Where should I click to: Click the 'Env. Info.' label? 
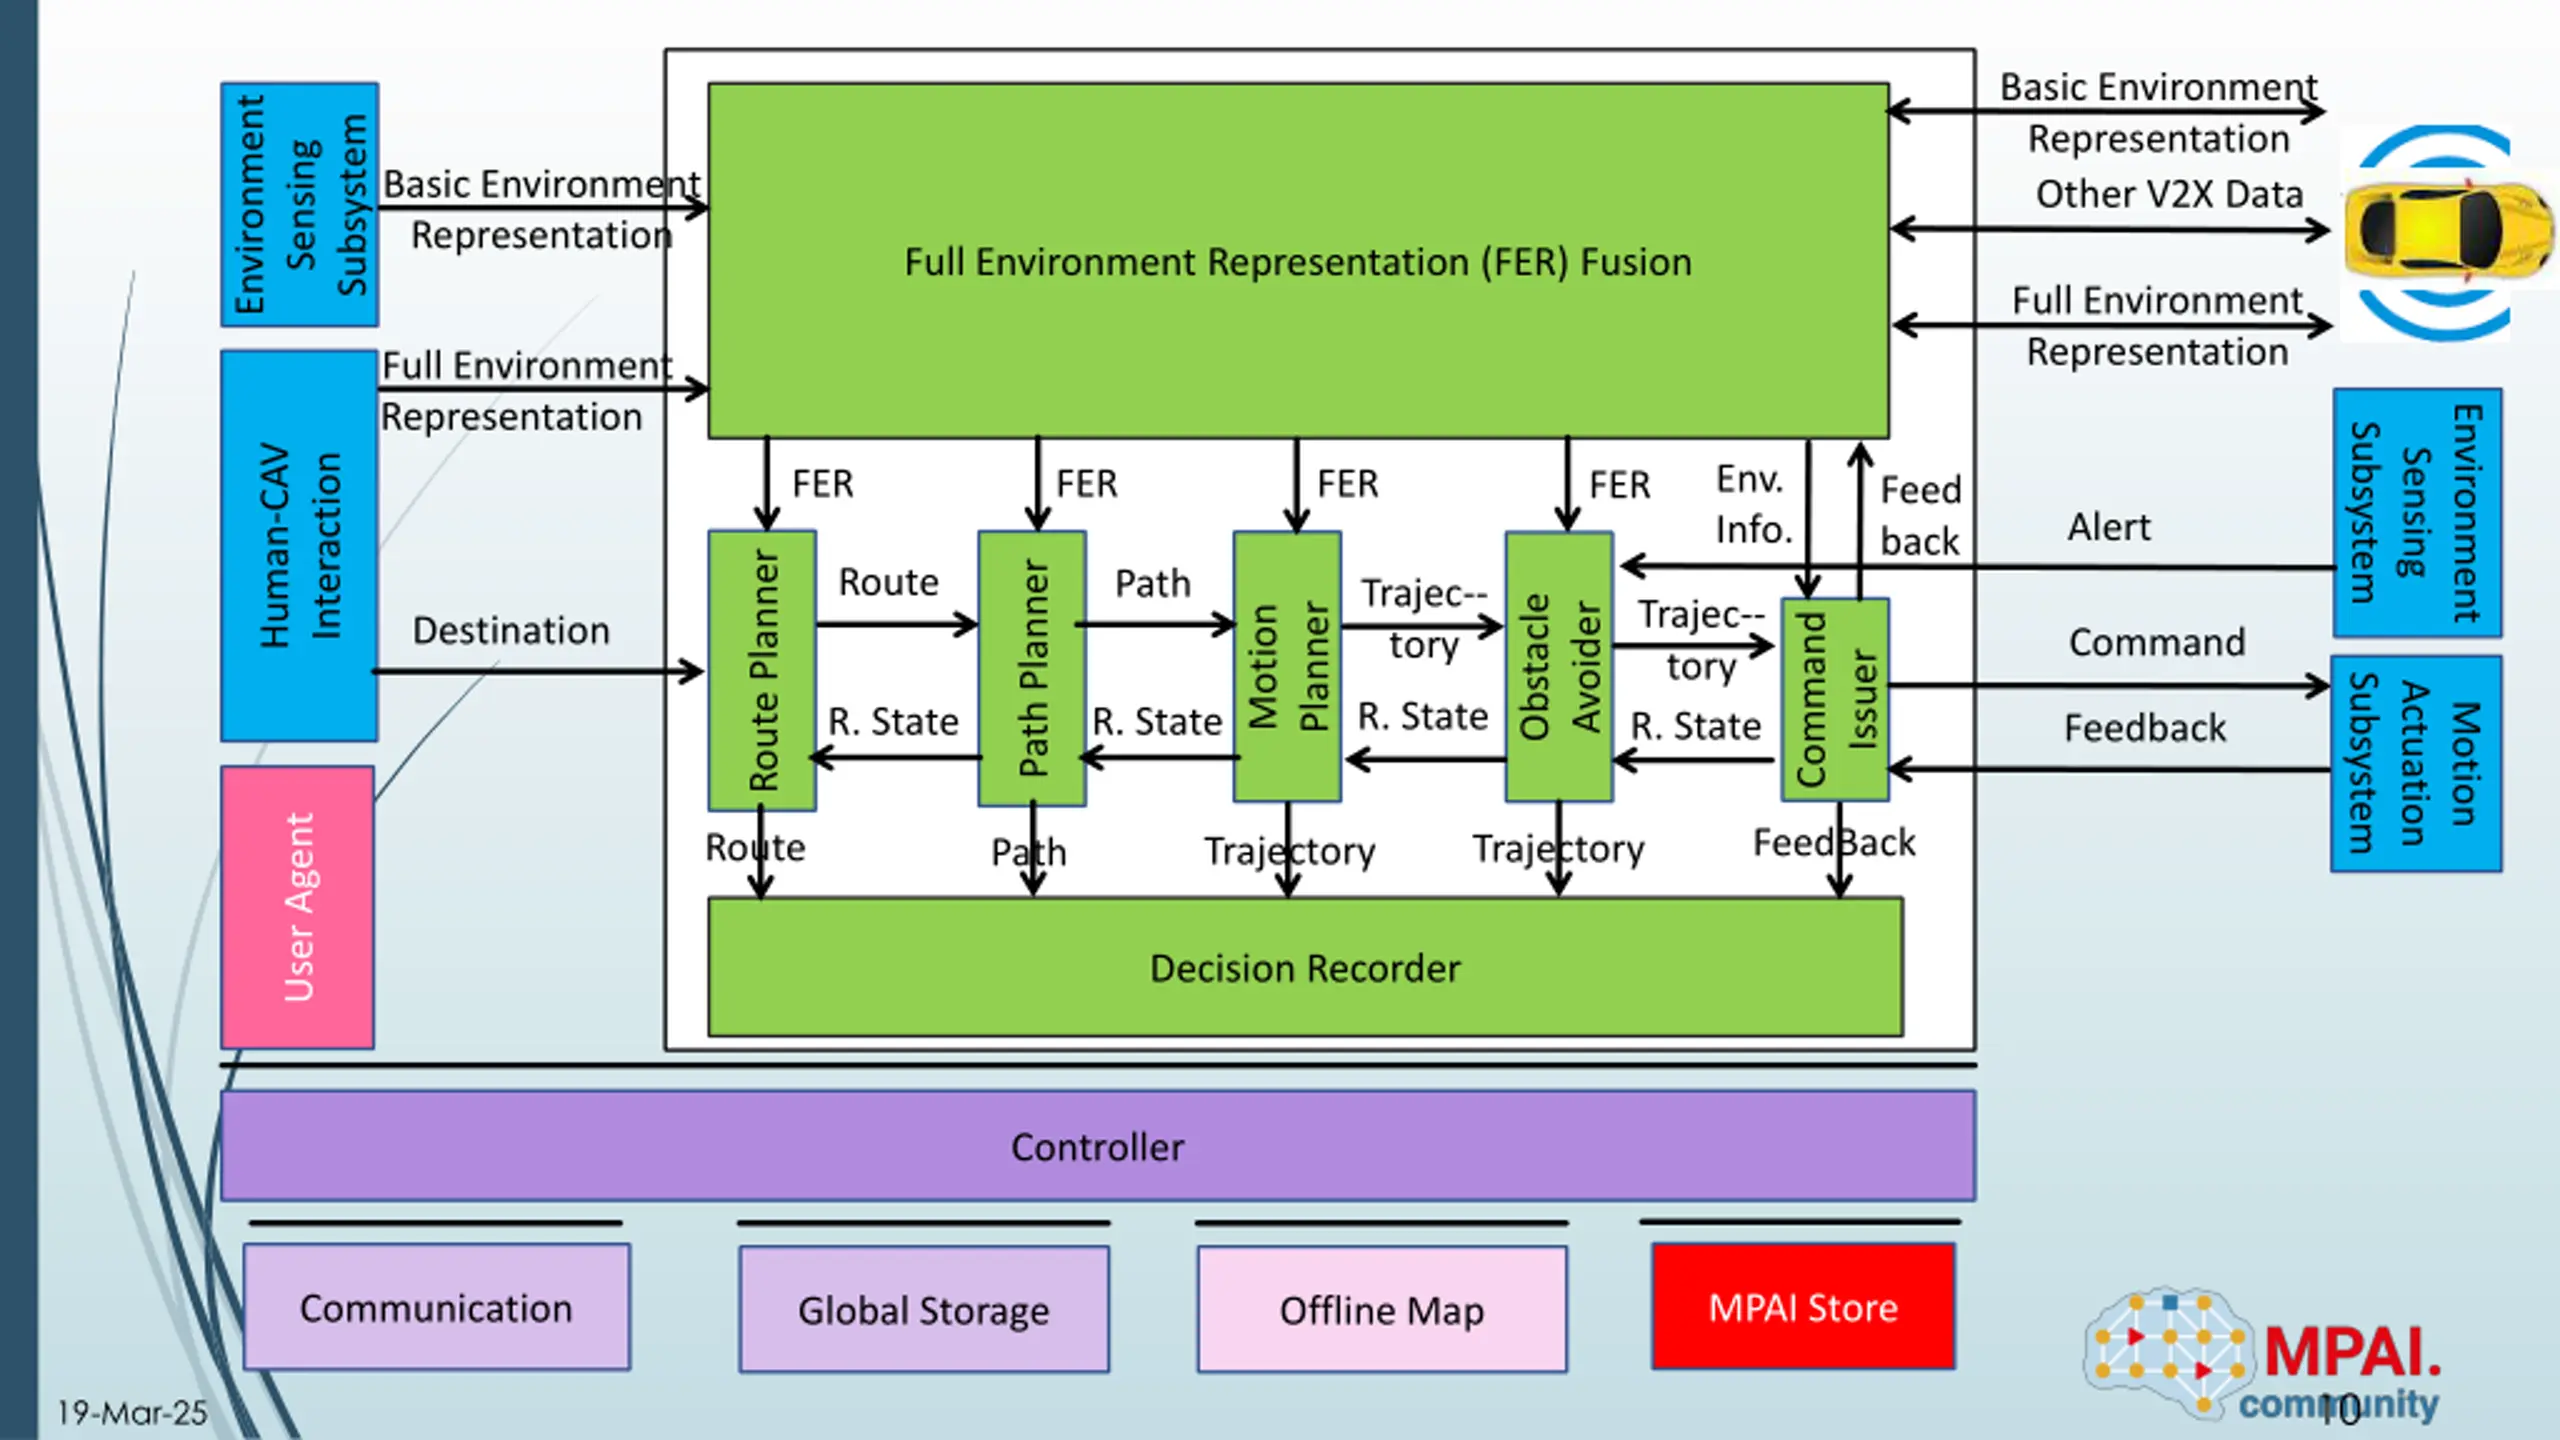tap(1753, 504)
